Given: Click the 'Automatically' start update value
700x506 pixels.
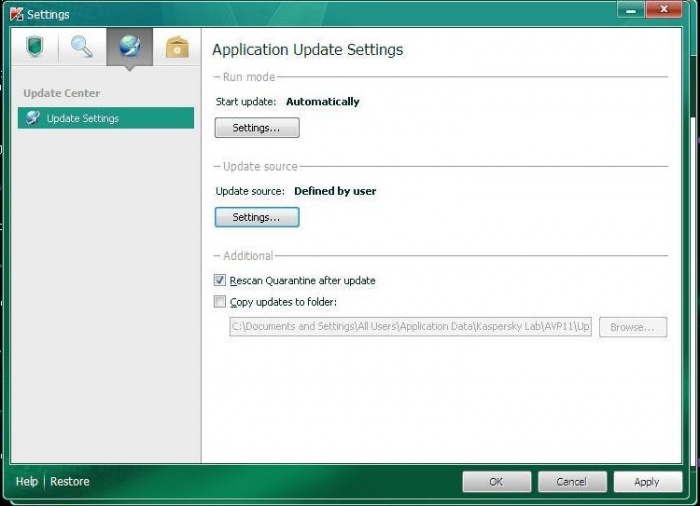Looking at the screenshot, I should [323, 102].
